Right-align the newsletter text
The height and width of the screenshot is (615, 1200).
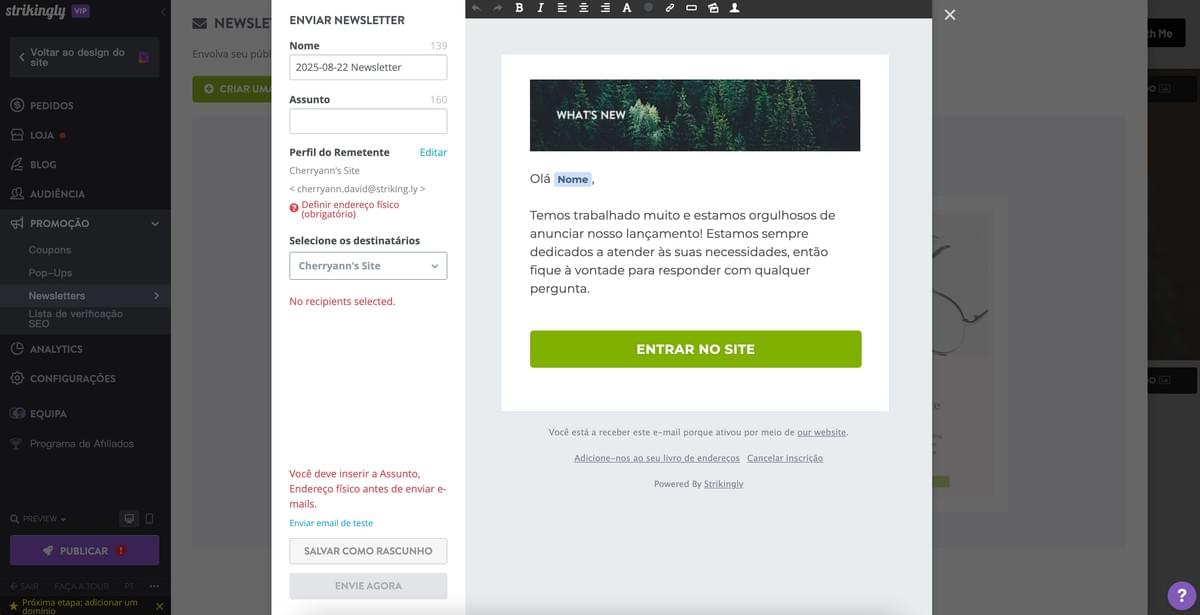coord(605,8)
